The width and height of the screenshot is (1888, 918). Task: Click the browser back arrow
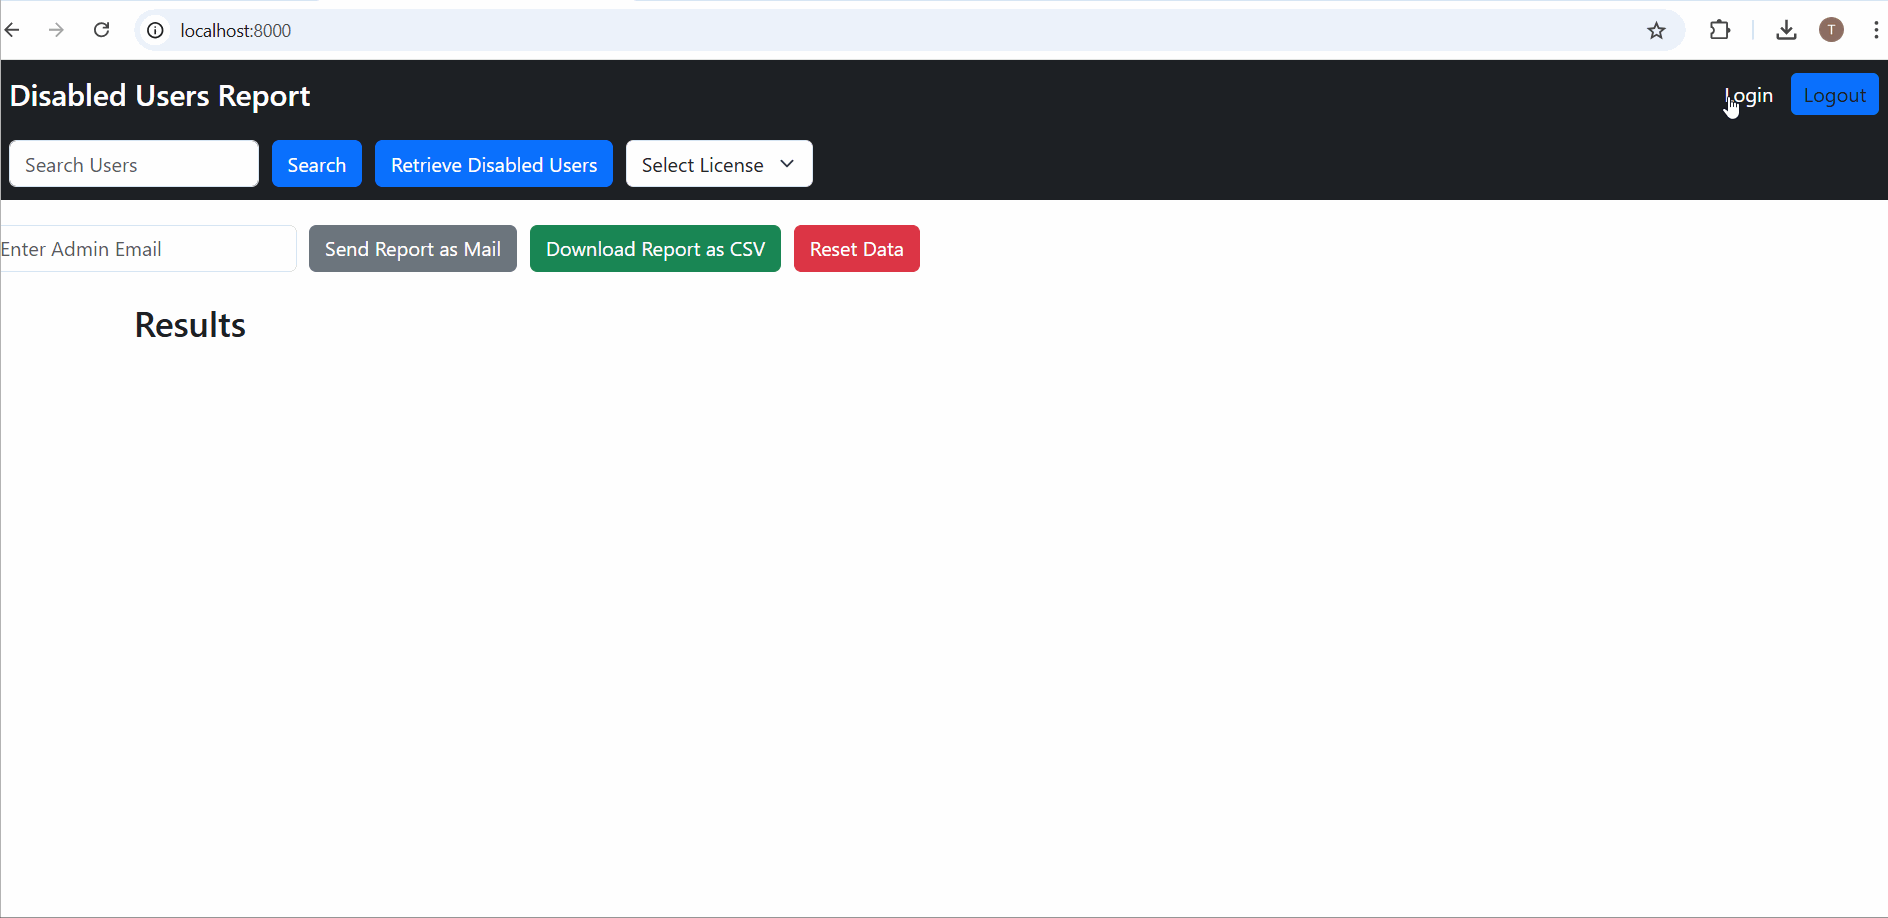tap(12, 30)
